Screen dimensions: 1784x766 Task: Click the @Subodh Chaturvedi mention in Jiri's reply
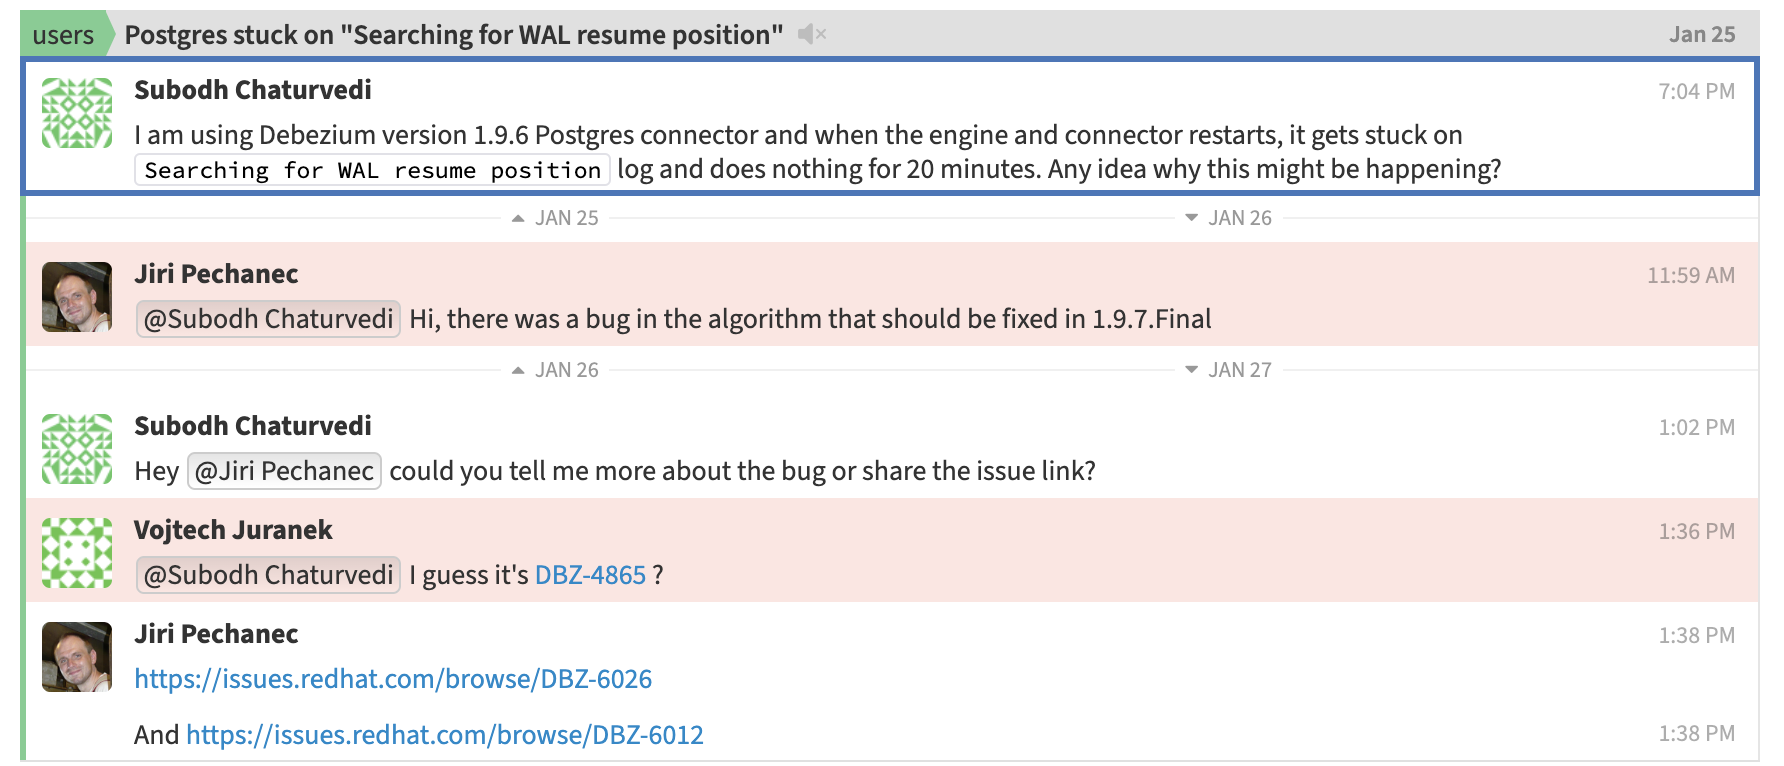click(x=266, y=318)
